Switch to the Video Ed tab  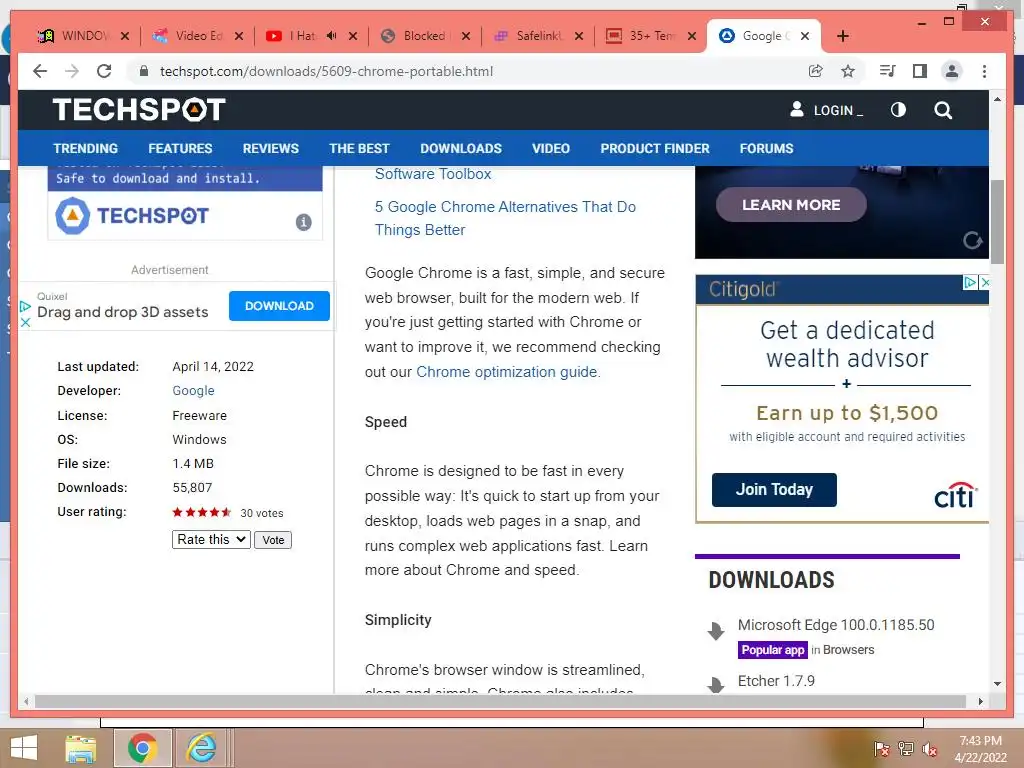[x=198, y=36]
